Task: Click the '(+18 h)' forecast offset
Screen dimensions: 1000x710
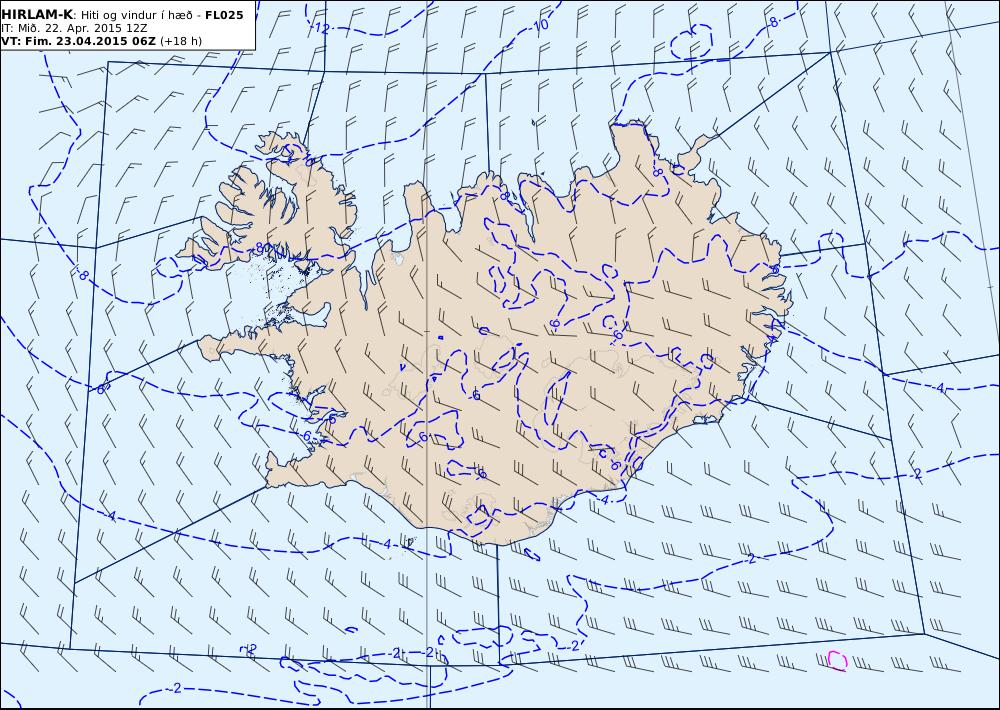Action: click(x=180, y=41)
